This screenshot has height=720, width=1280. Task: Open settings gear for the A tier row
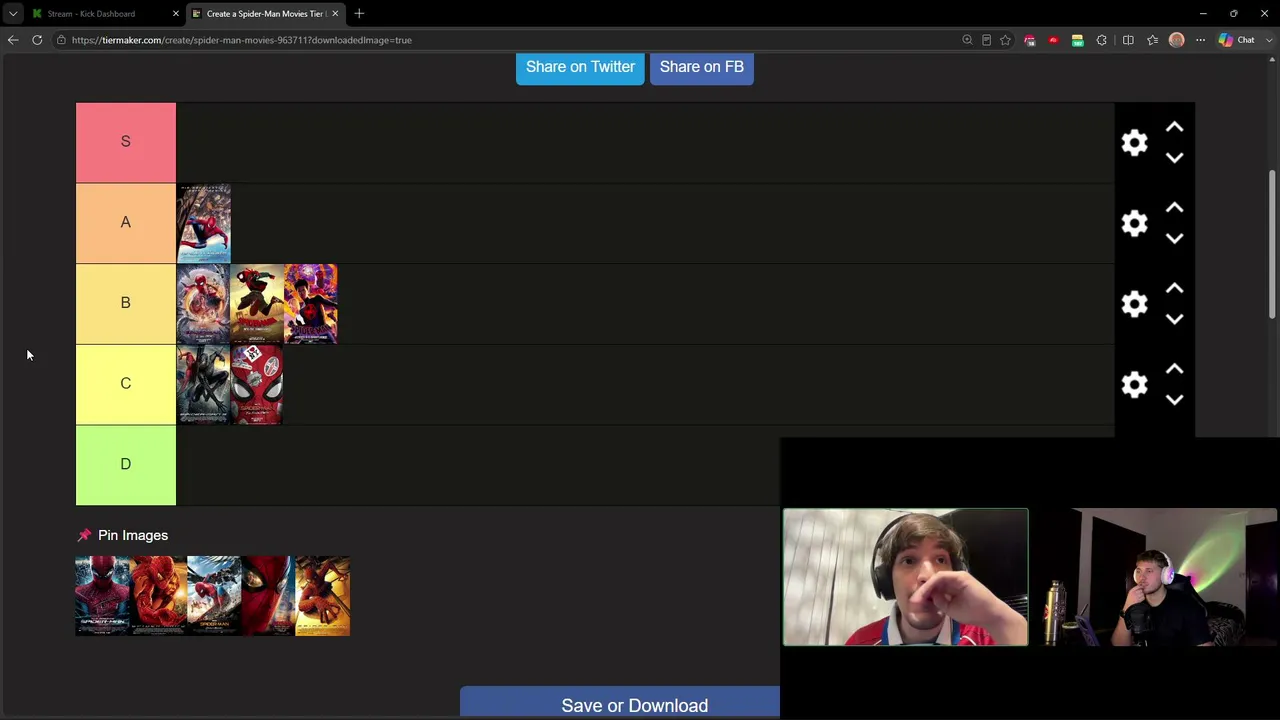1134,223
